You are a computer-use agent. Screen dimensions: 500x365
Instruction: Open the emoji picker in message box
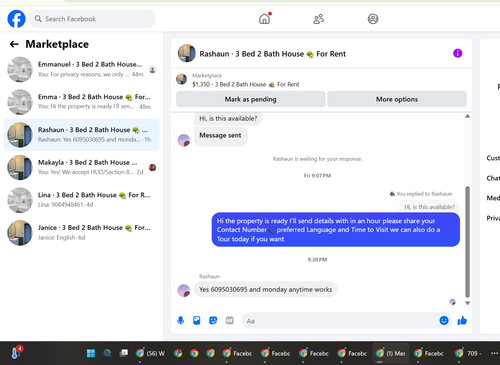444,321
